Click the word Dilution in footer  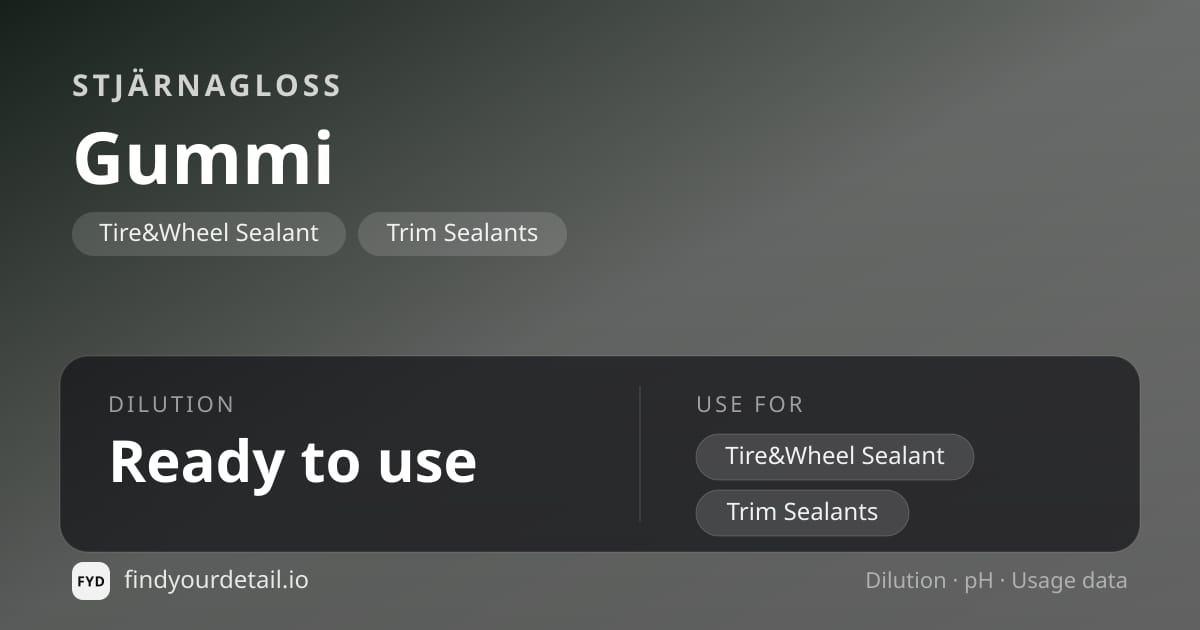tap(906, 580)
